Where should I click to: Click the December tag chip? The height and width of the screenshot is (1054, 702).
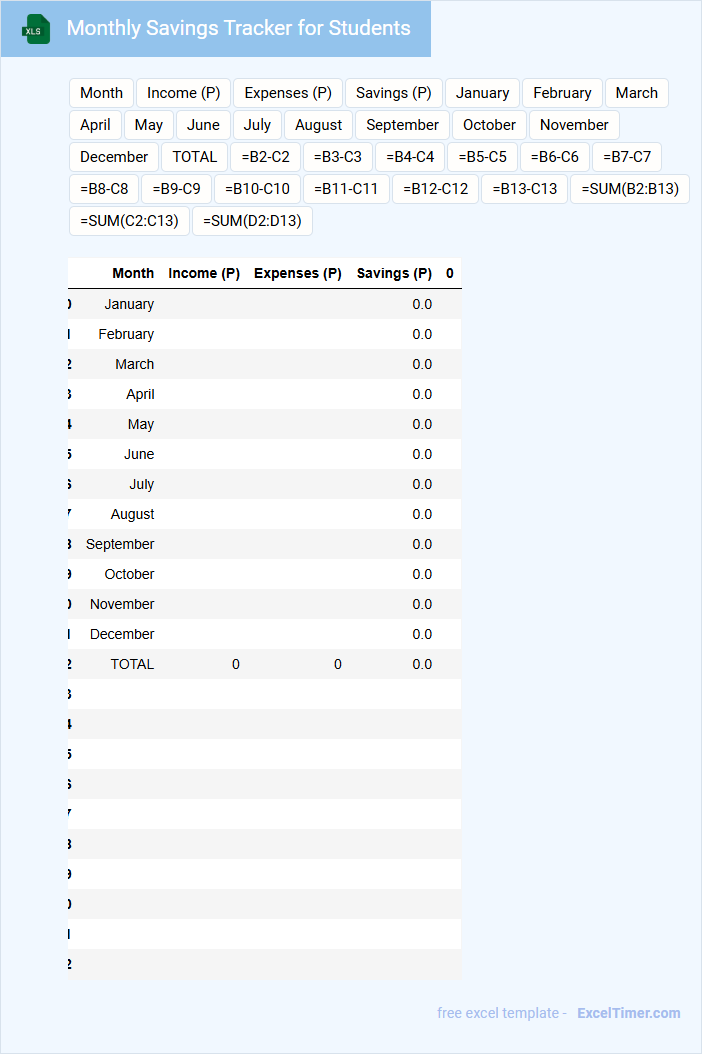tap(114, 157)
